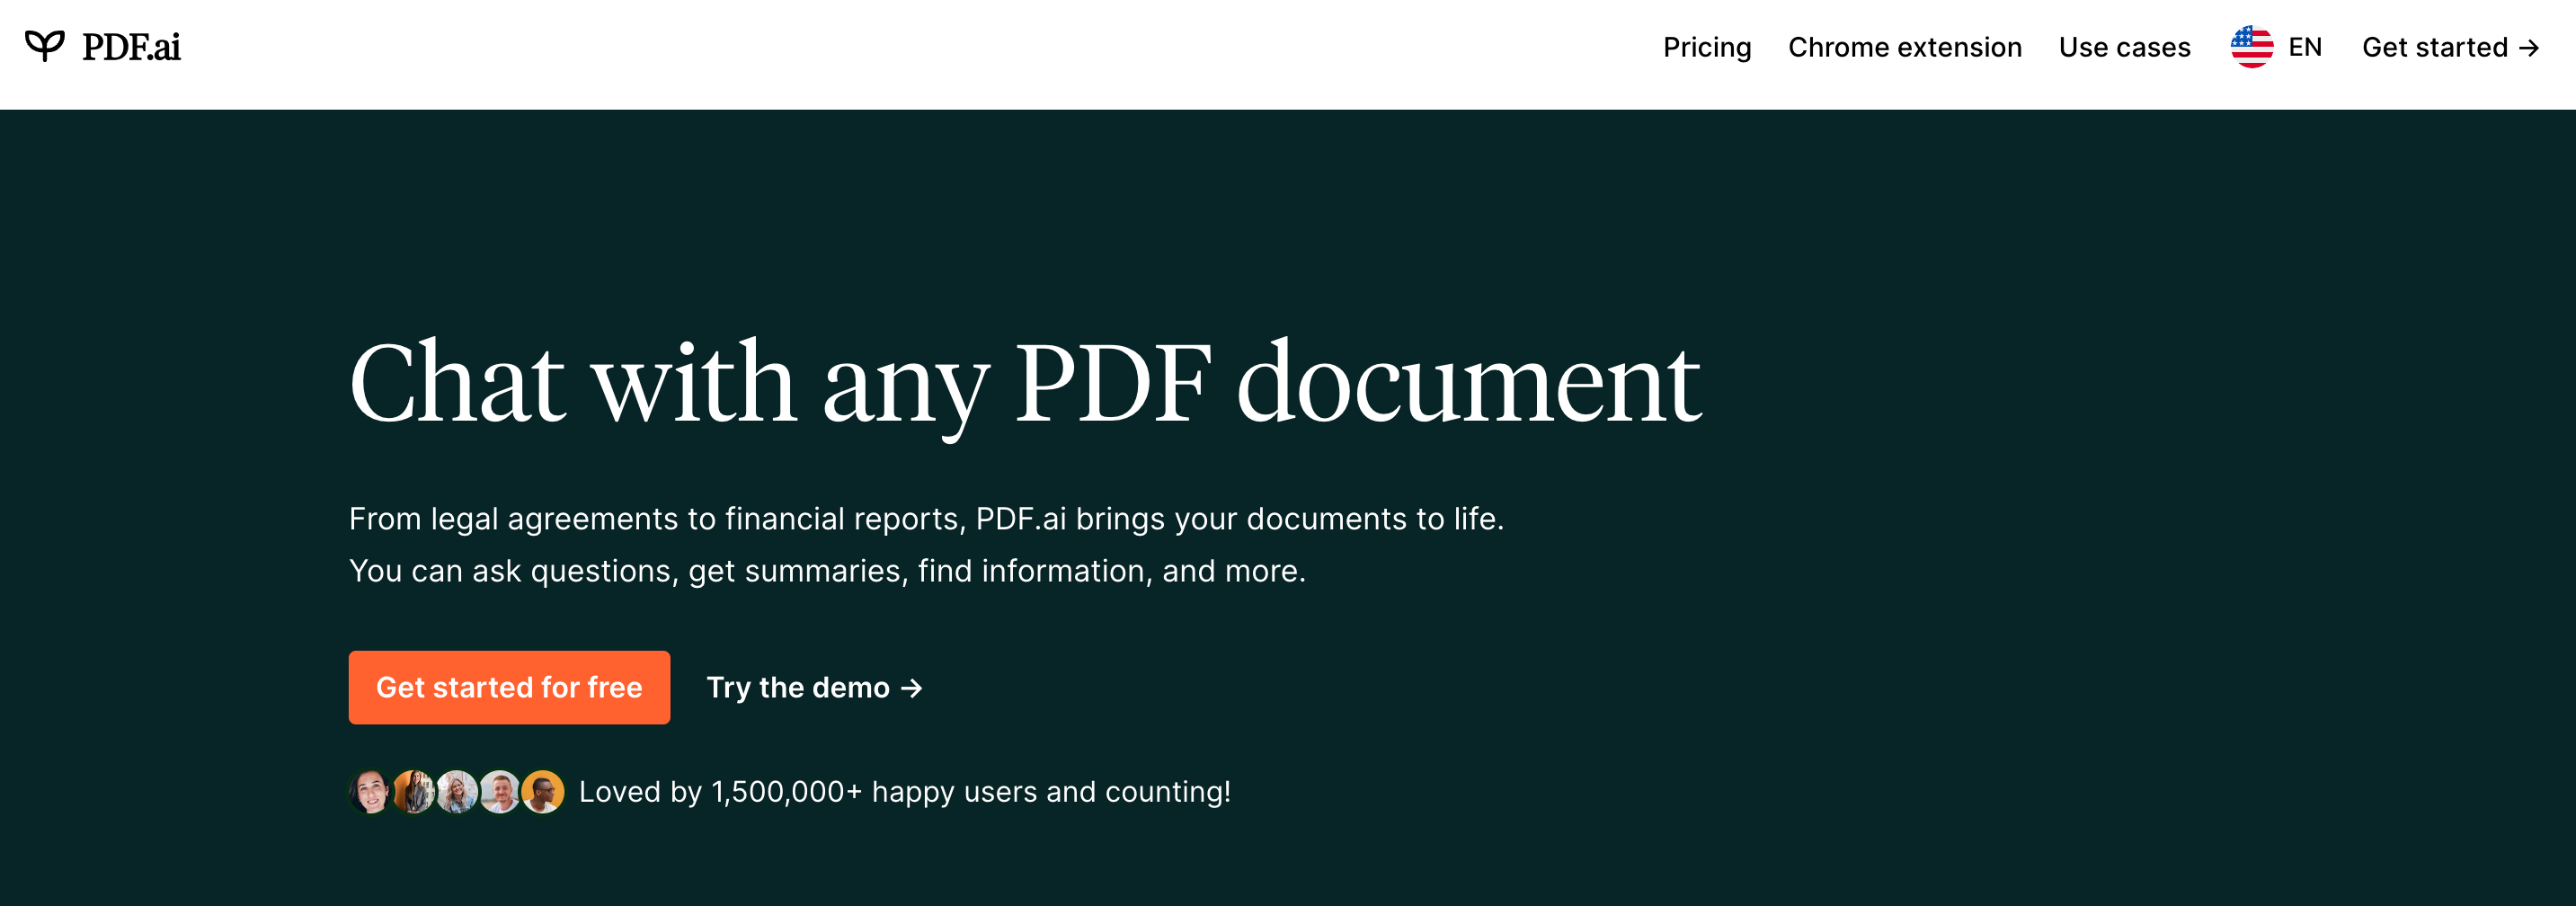
Task: Click the PDF.ai wordmark in header
Action: 131,47
